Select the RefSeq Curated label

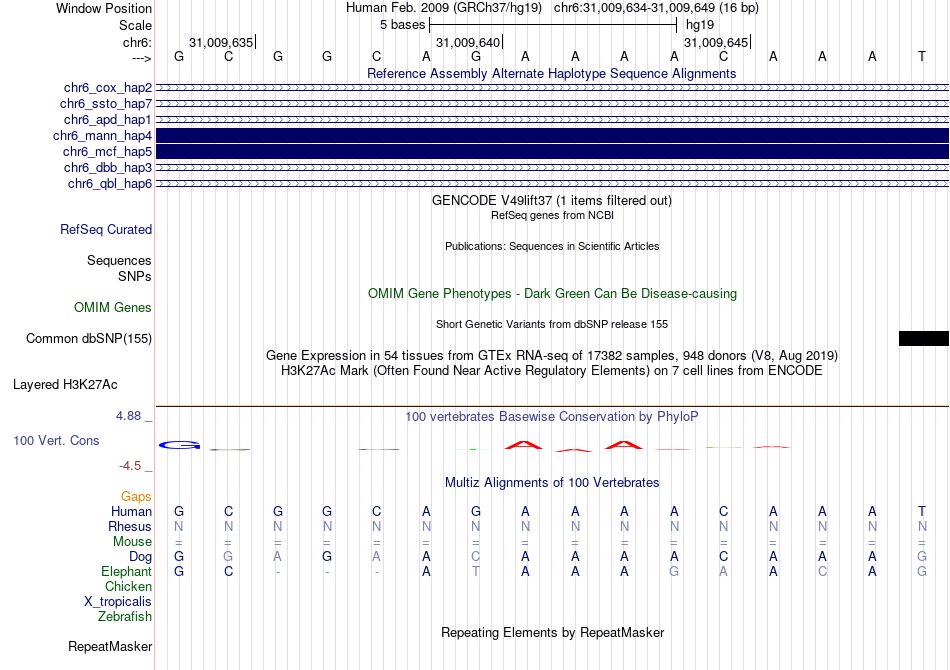[106, 230]
